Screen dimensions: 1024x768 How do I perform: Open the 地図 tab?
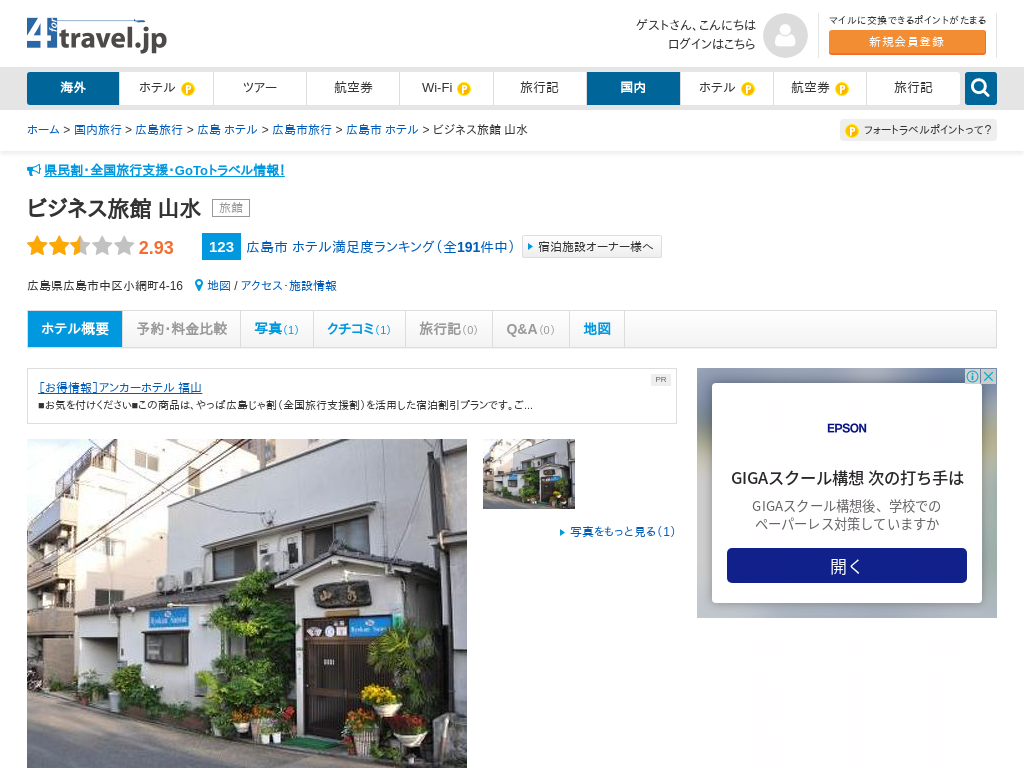coord(597,329)
